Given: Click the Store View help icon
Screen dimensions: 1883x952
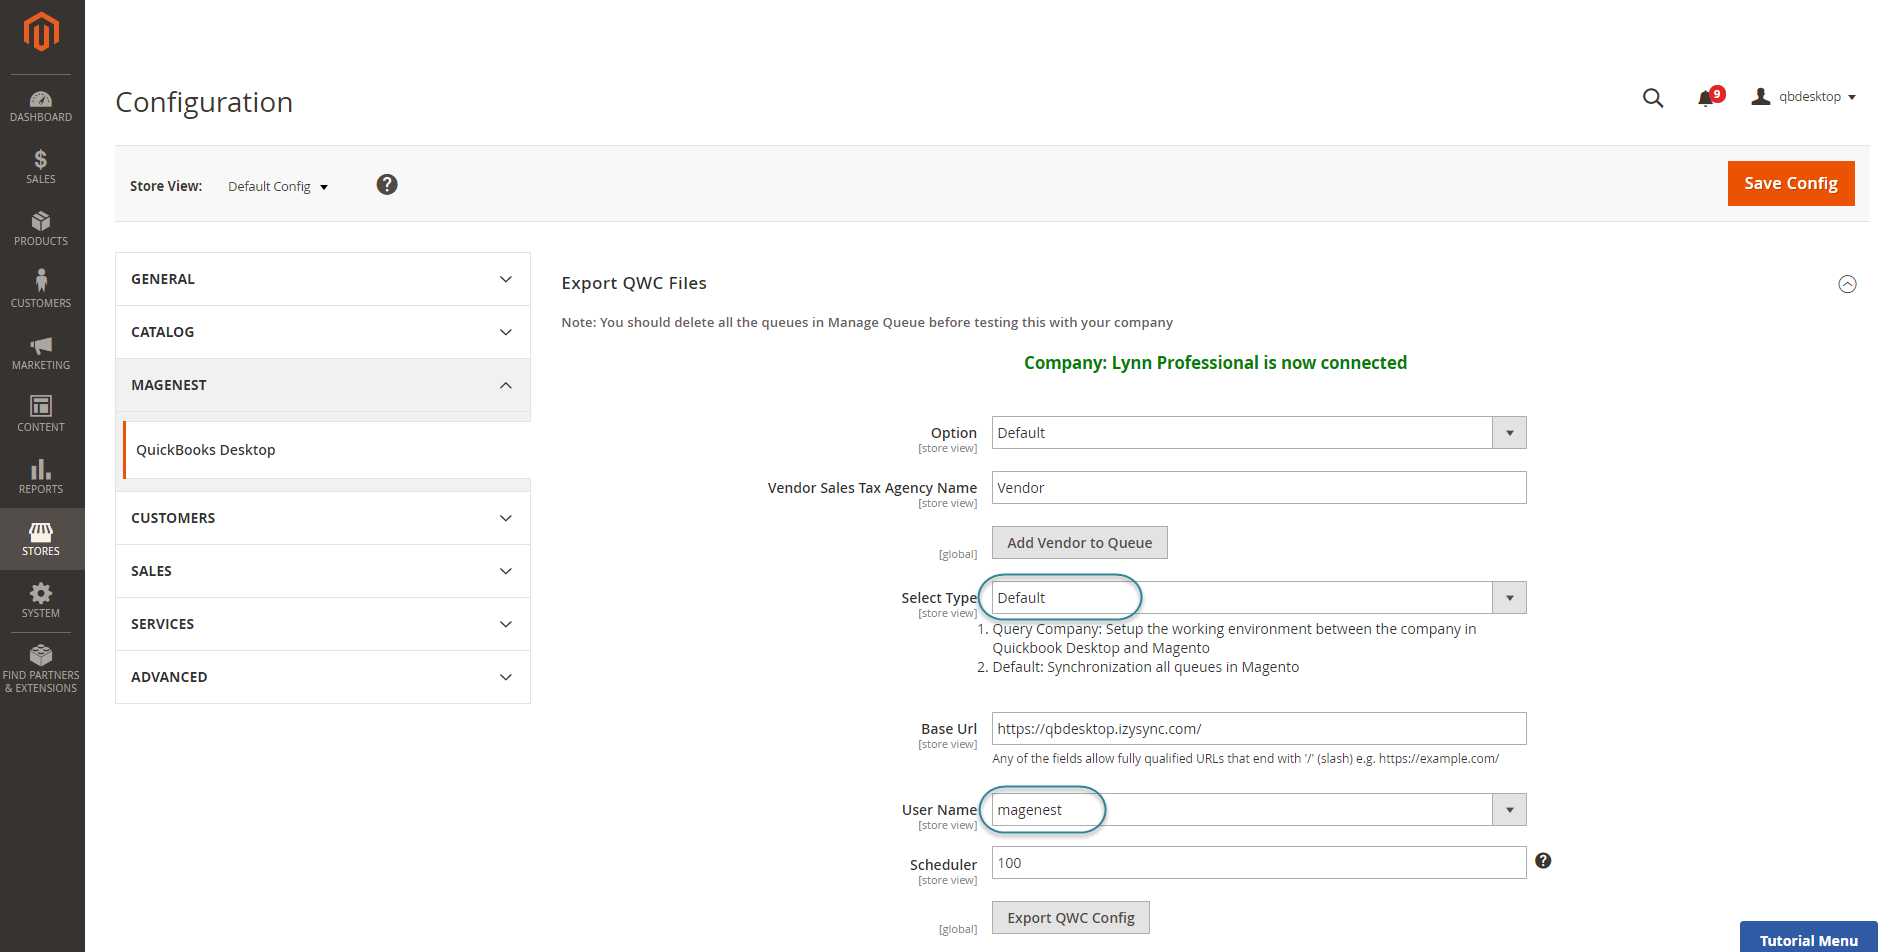Looking at the screenshot, I should pyautogui.click(x=387, y=185).
